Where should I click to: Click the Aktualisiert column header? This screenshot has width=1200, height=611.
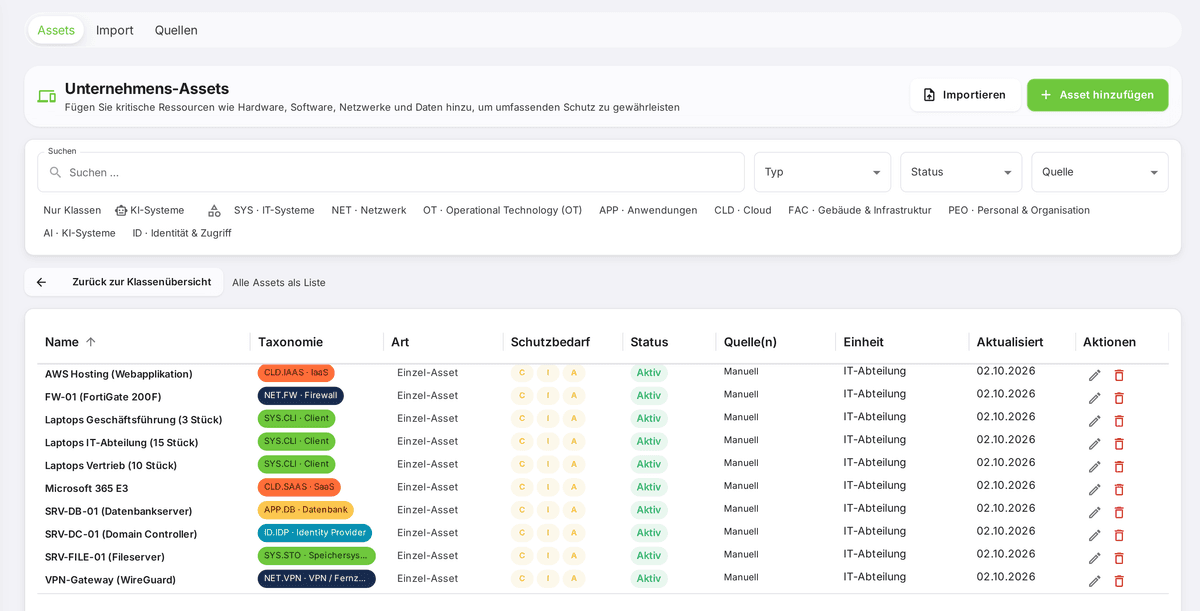1010,342
